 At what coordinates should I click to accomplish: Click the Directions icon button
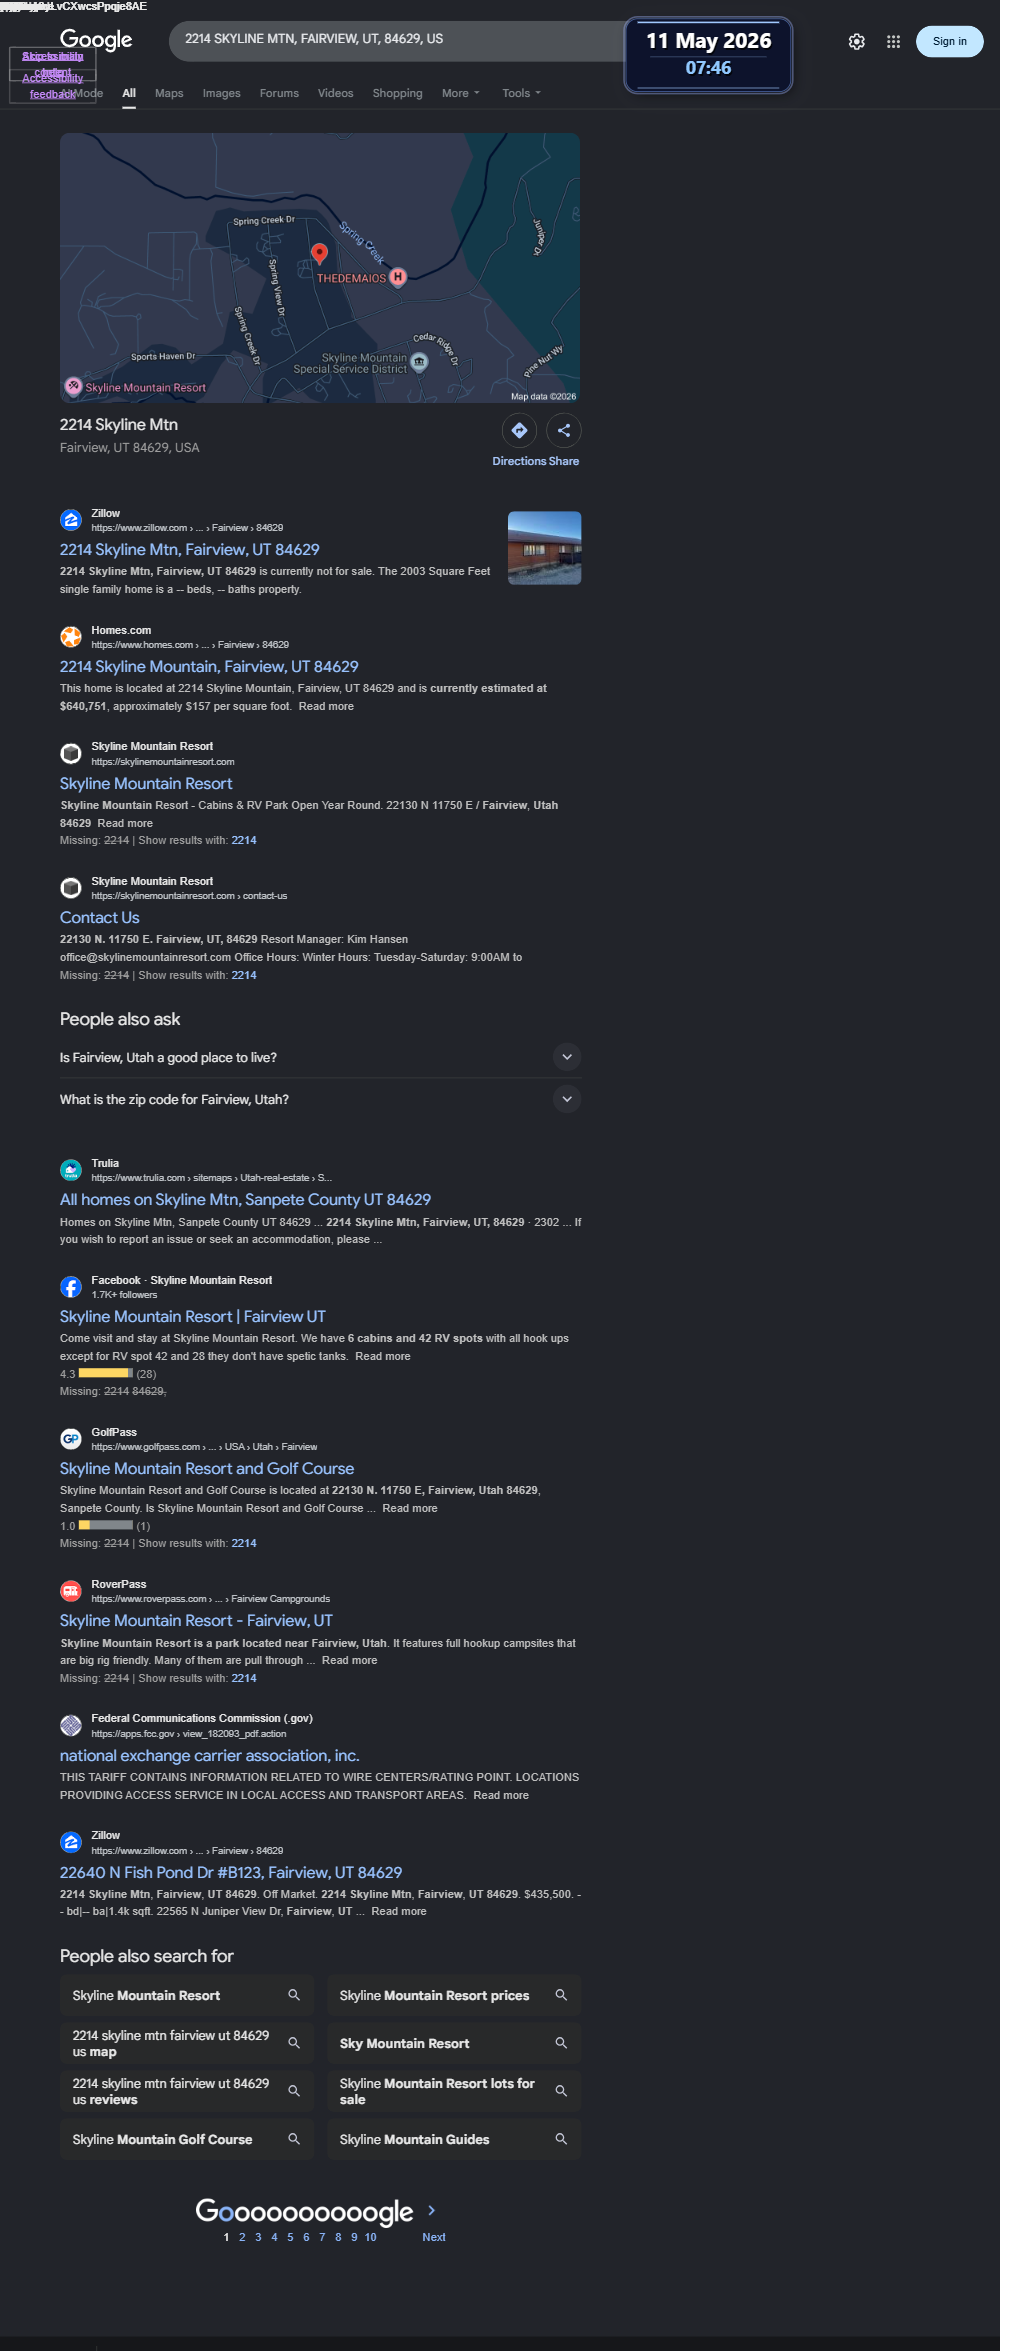(x=519, y=430)
